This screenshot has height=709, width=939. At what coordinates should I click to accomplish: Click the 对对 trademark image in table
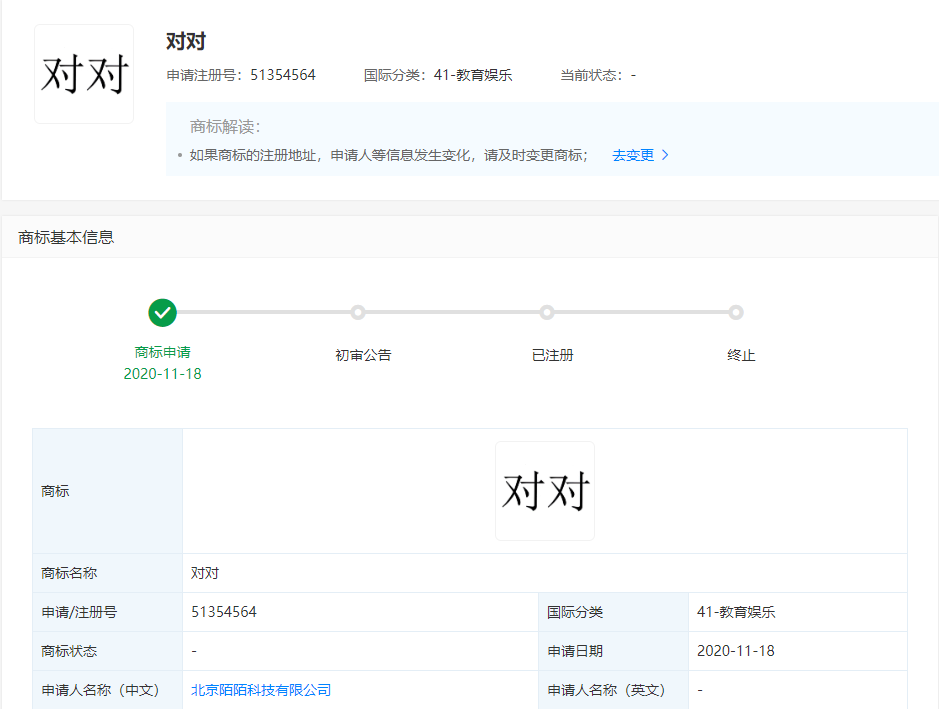point(545,491)
